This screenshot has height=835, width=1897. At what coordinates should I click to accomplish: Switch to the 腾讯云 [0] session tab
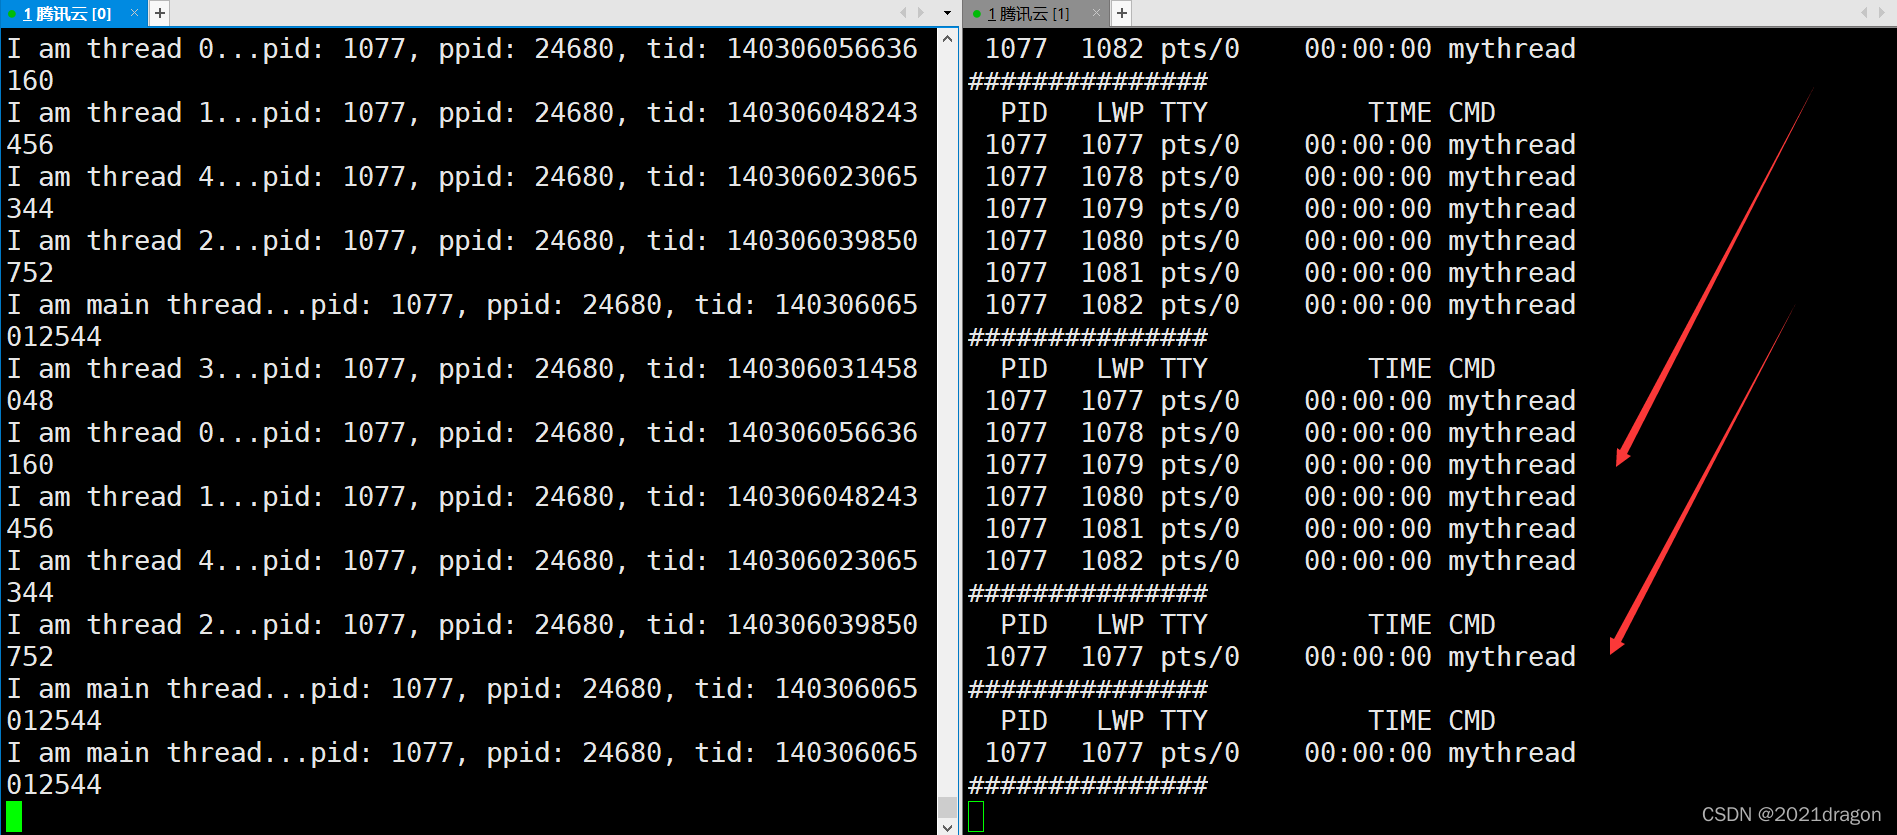(66, 13)
